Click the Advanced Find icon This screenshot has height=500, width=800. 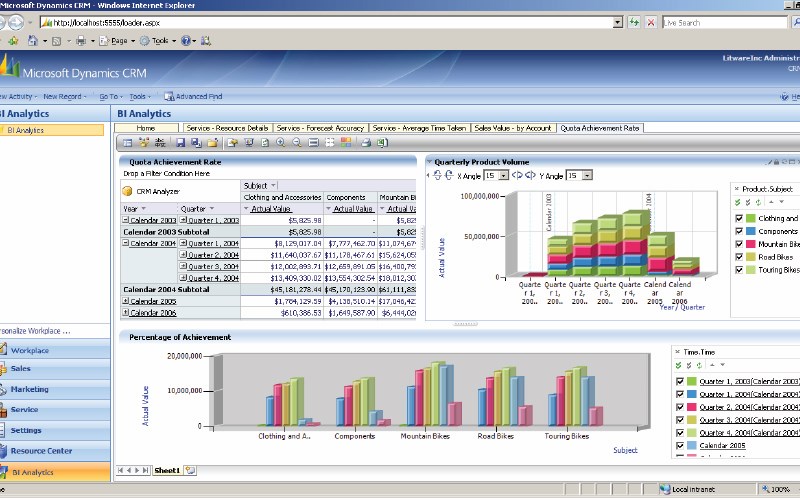169,96
